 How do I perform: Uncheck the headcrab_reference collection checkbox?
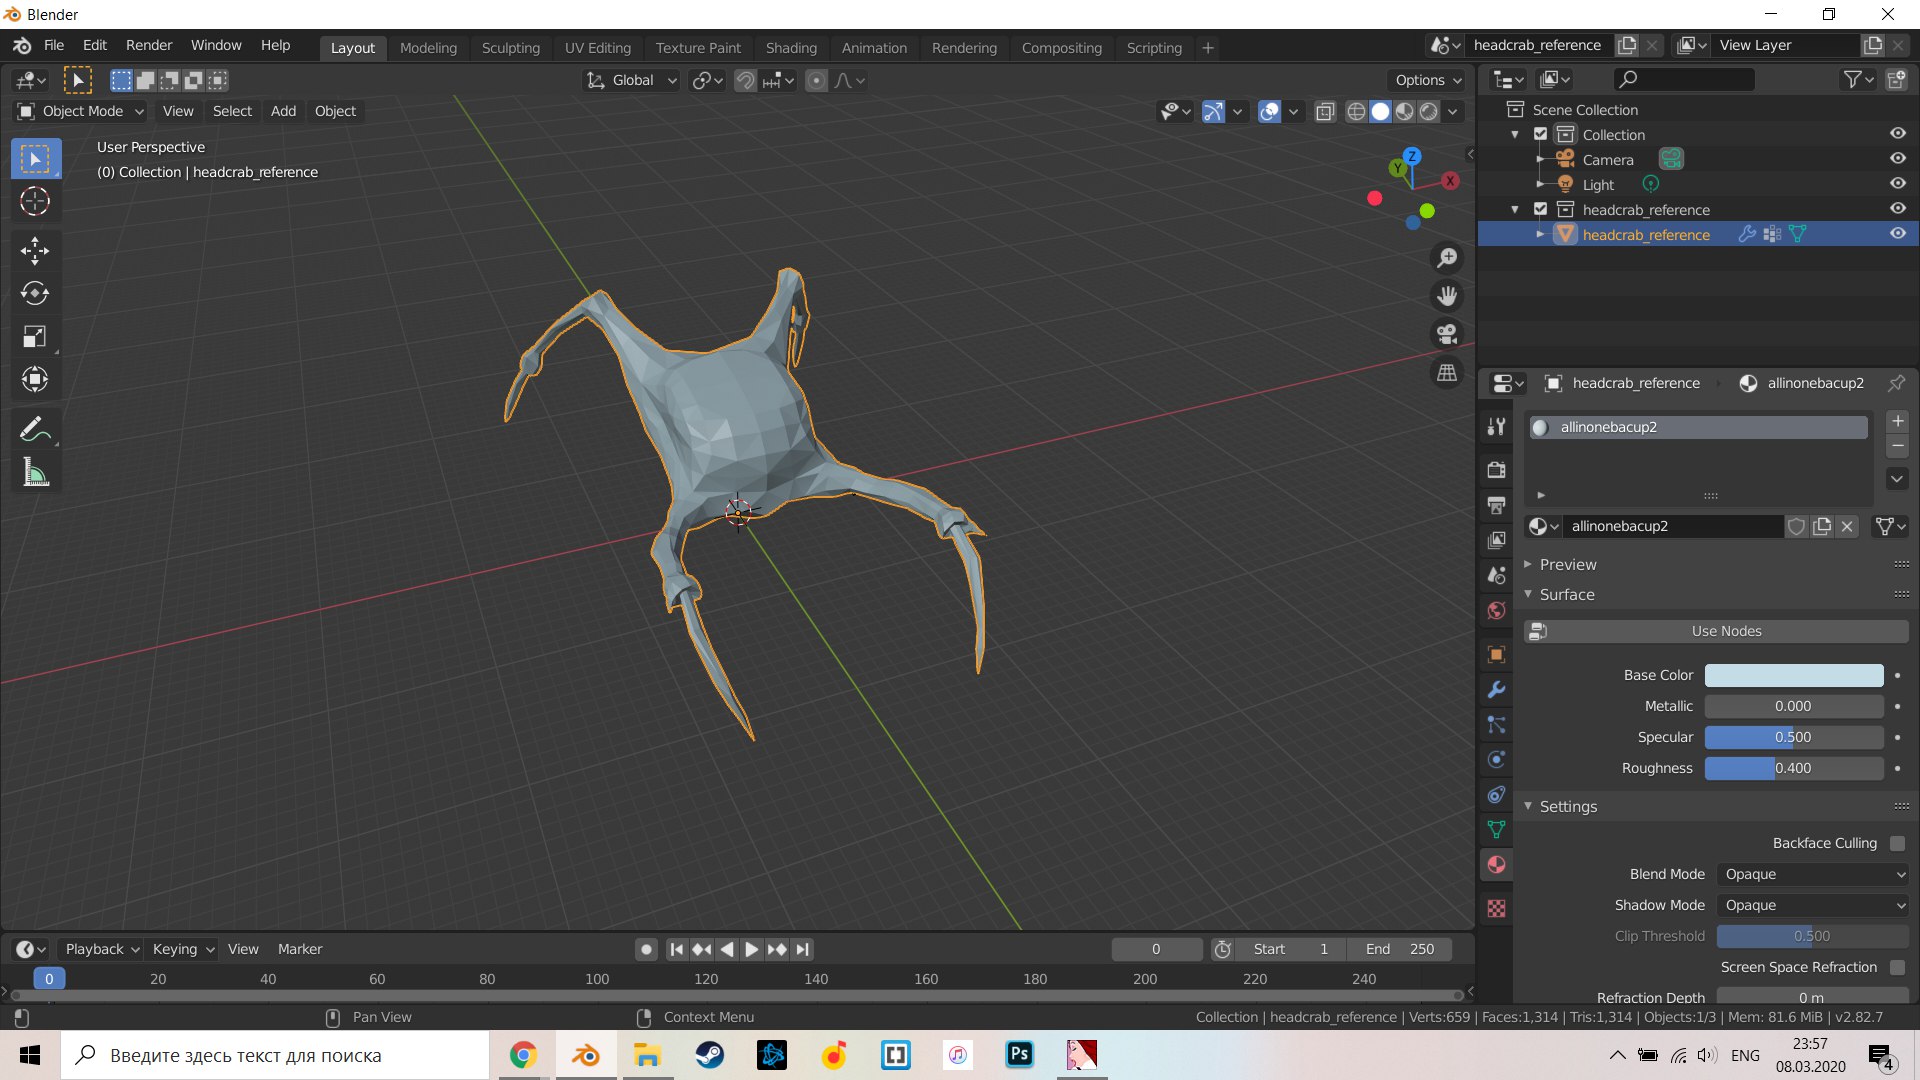pyautogui.click(x=1540, y=209)
